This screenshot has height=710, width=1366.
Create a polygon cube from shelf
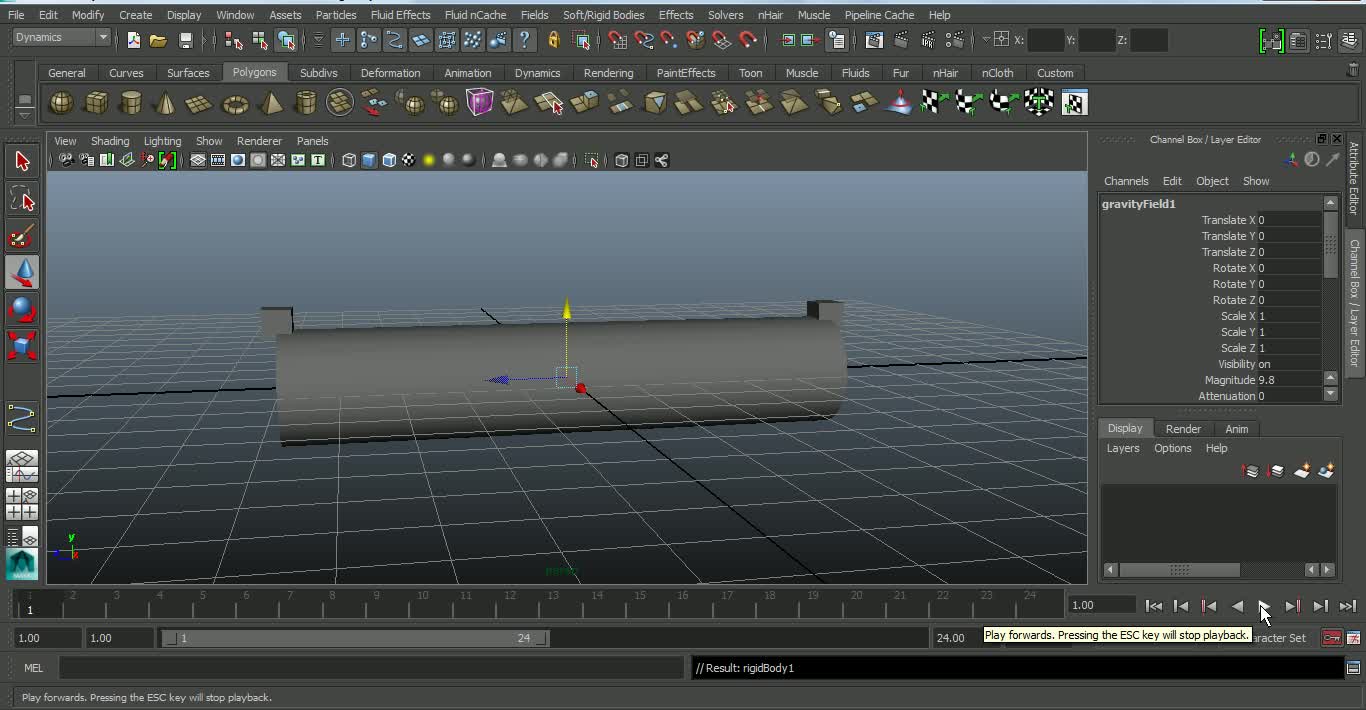pyautogui.click(x=96, y=102)
